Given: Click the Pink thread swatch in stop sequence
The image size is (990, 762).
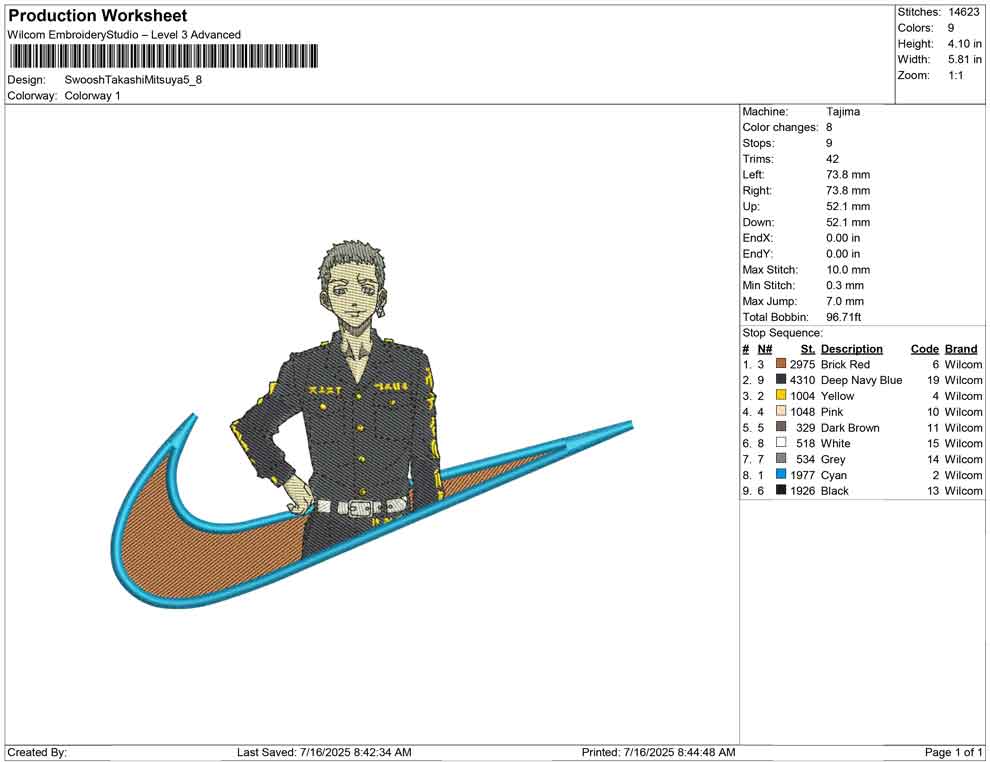Looking at the screenshot, I should click(x=781, y=411).
